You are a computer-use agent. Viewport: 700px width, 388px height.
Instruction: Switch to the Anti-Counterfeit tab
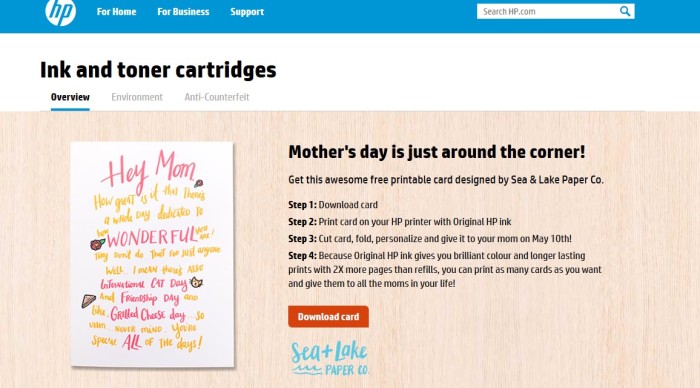pyautogui.click(x=217, y=97)
